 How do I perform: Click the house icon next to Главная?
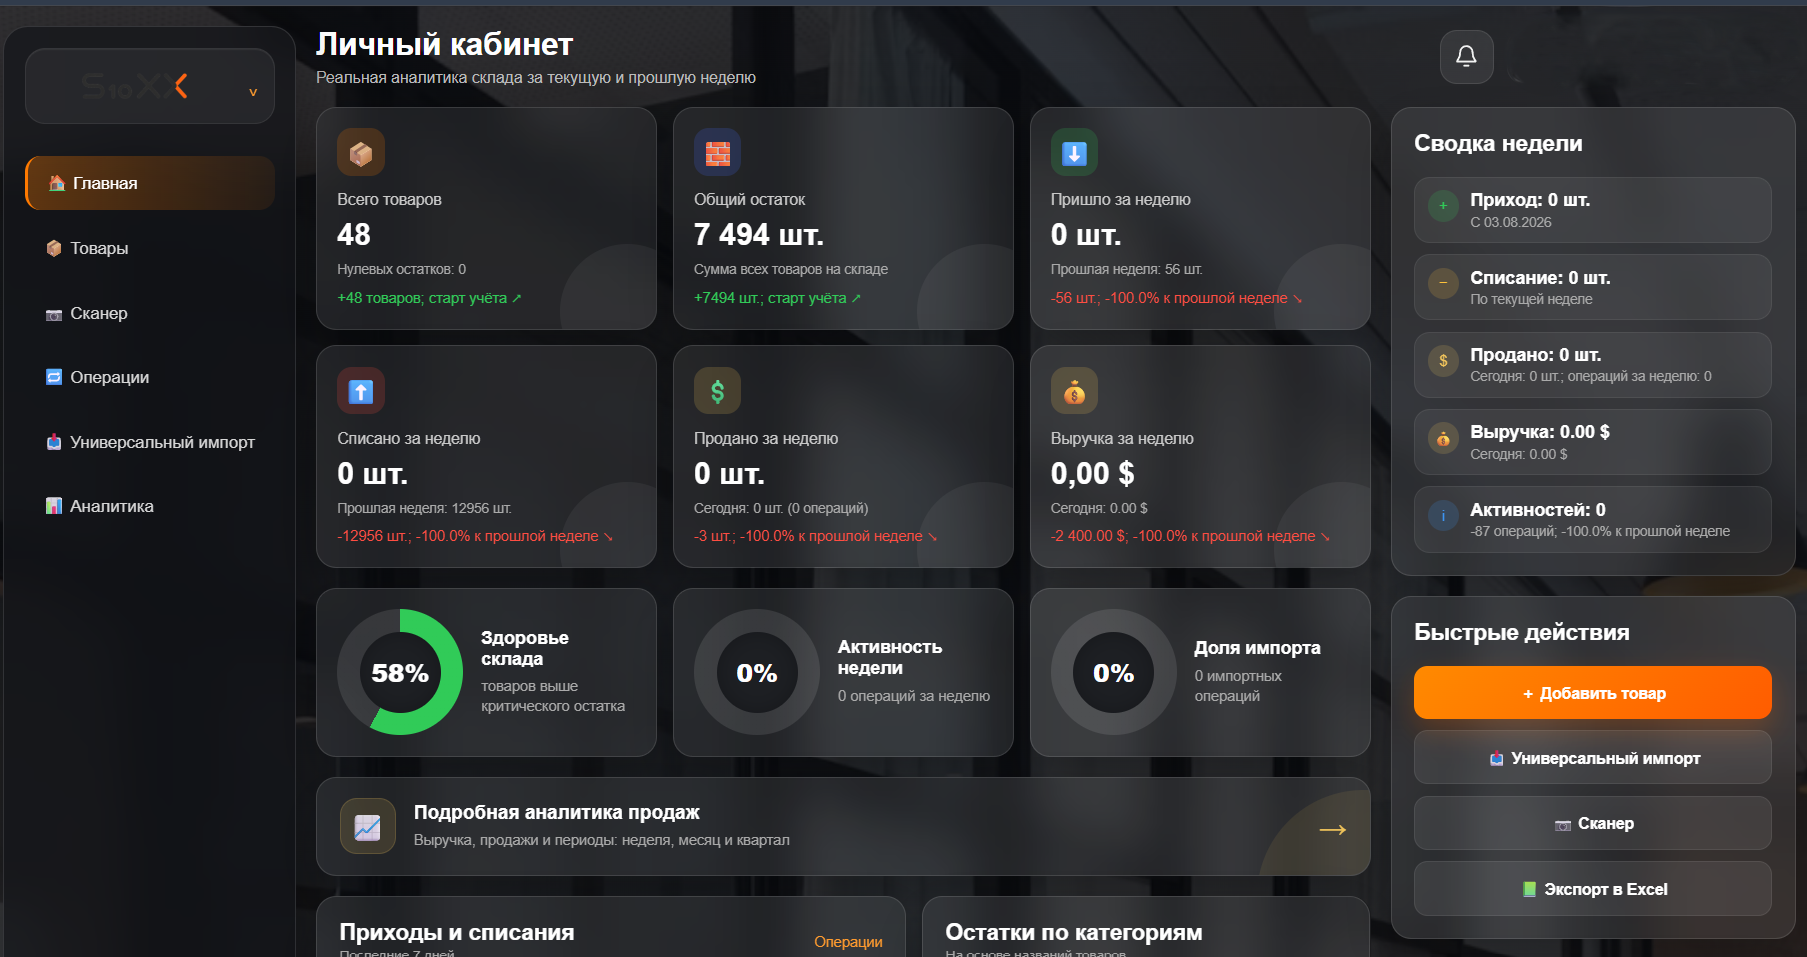click(x=57, y=183)
